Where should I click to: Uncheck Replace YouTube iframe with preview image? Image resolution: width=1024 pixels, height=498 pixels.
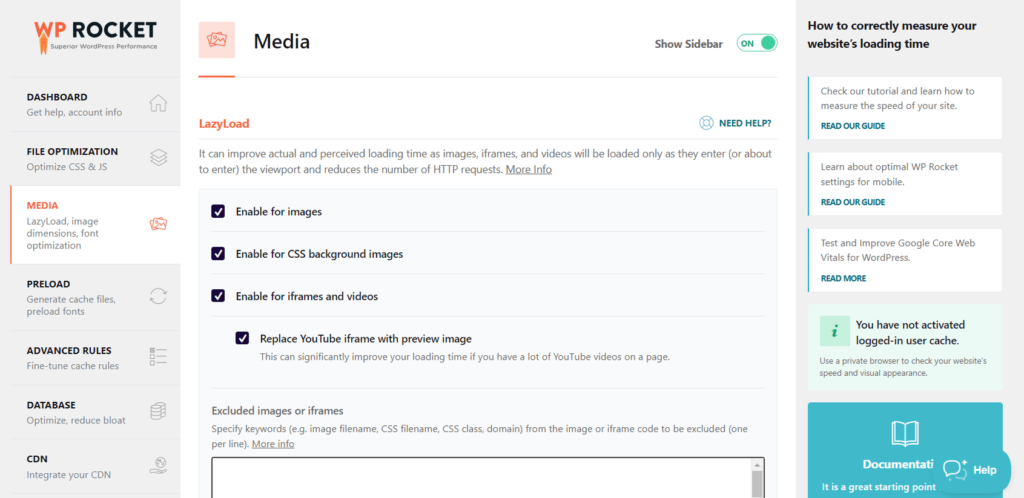coord(242,338)
